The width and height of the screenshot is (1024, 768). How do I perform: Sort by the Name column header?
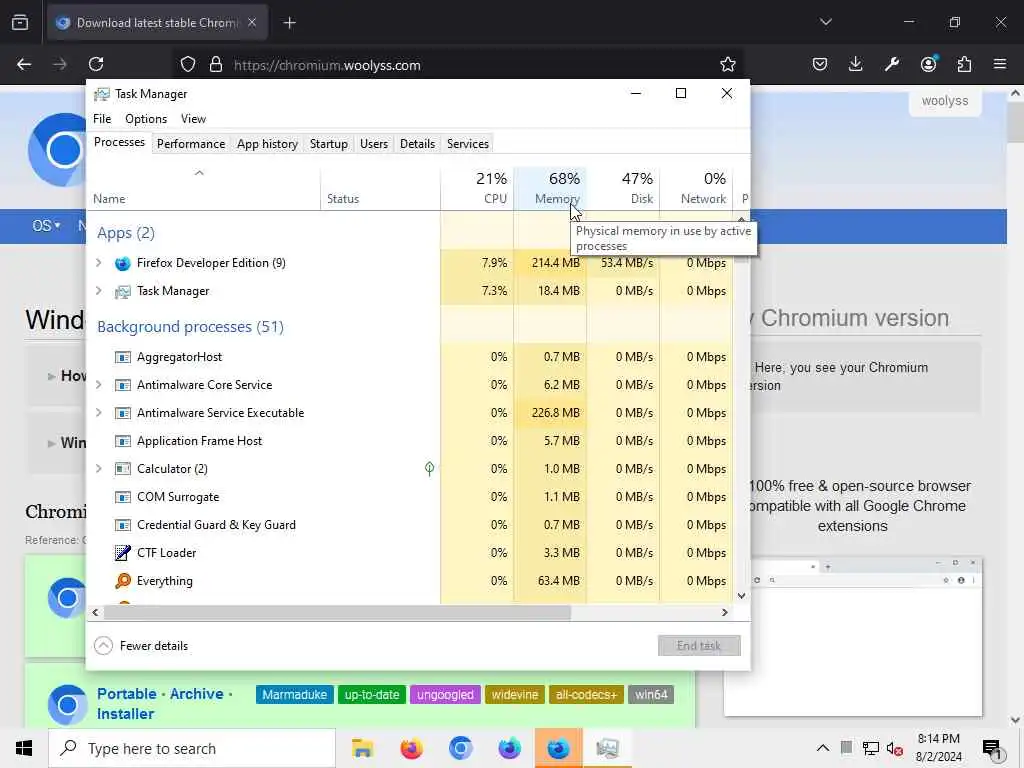coord(203,188)
